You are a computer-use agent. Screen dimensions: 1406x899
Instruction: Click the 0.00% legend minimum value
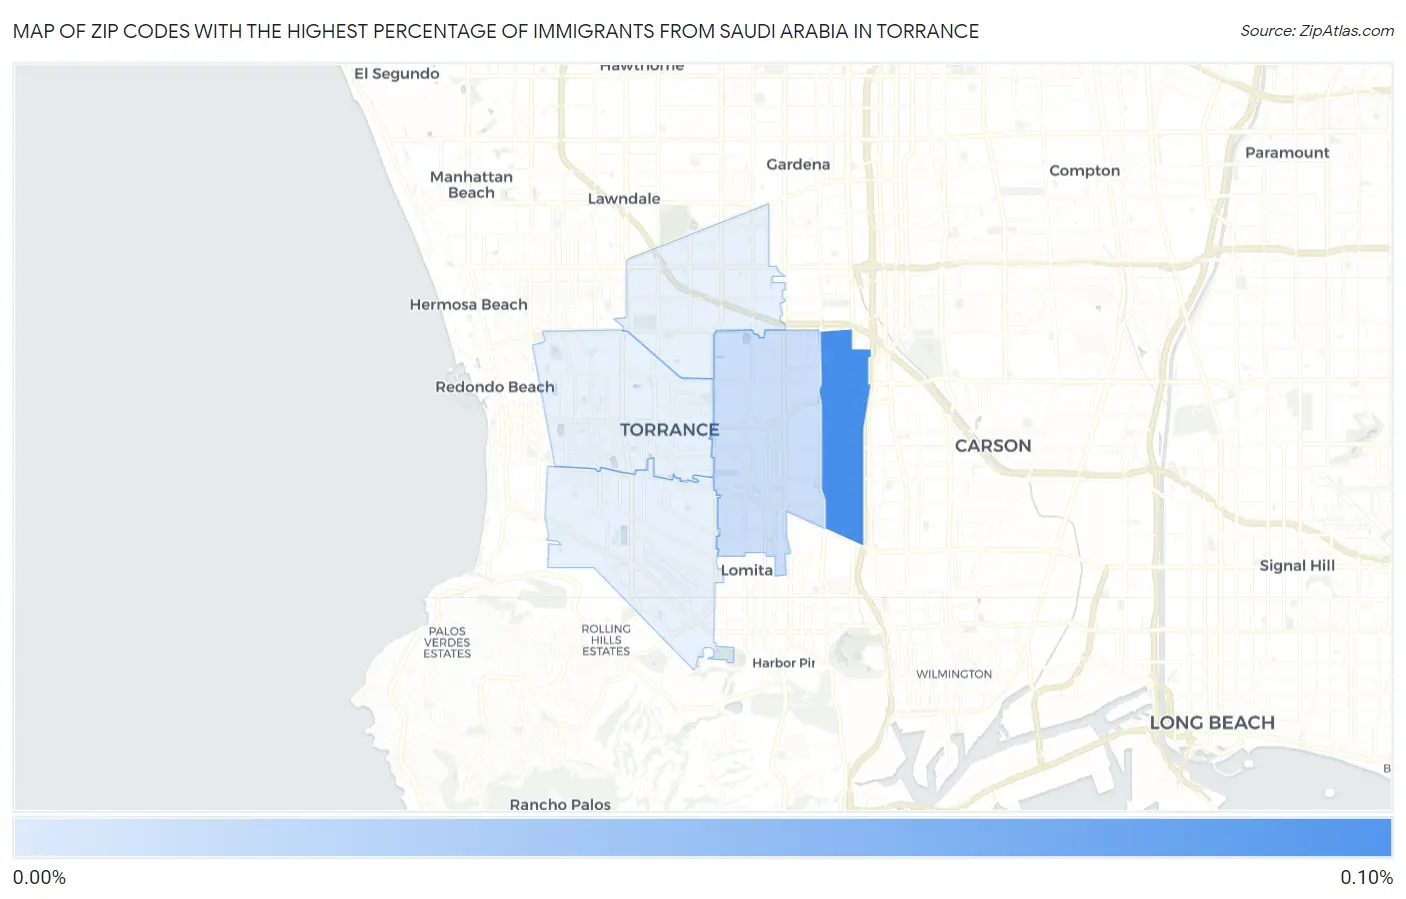(x=39, y=878)
